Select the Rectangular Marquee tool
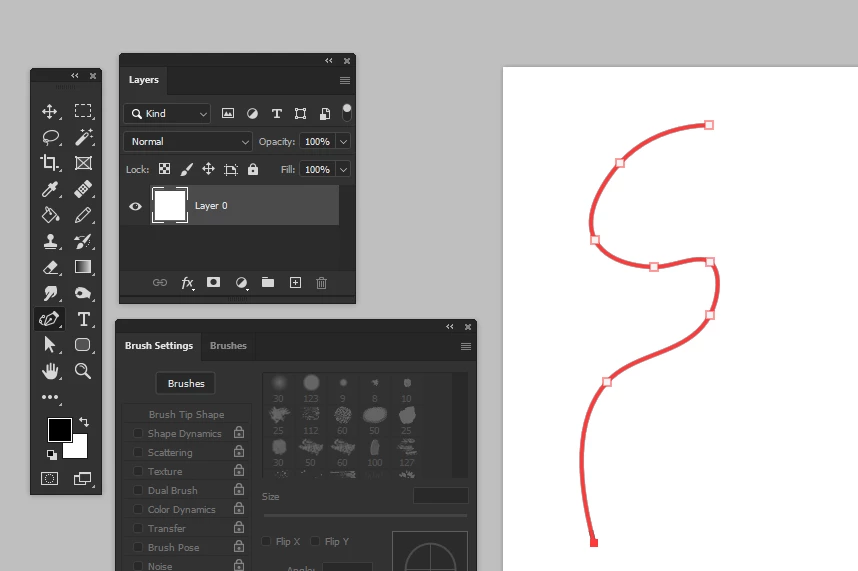The height and width of the screenshot is (571, 858). [83, 111]
